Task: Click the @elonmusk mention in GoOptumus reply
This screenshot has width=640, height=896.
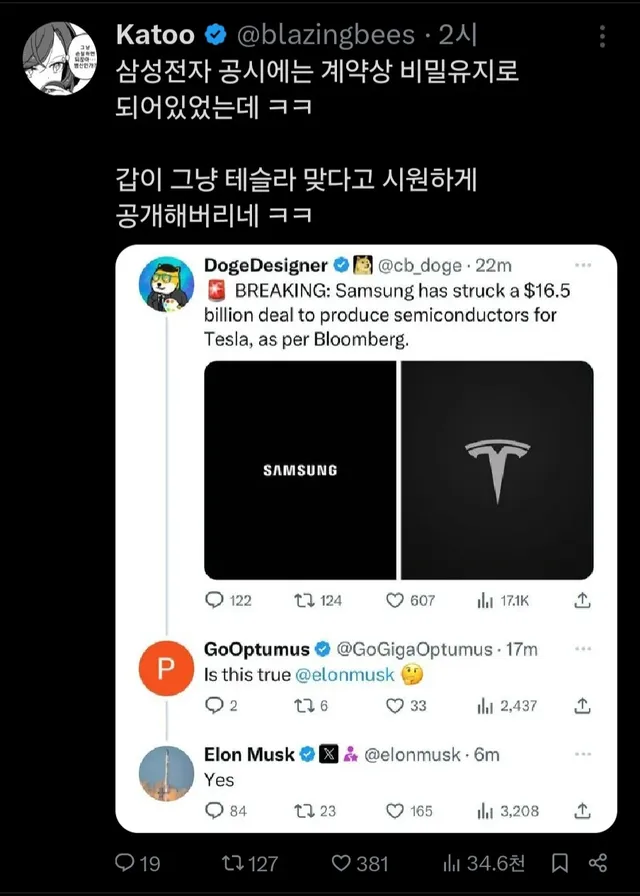Action: [345, 675]
